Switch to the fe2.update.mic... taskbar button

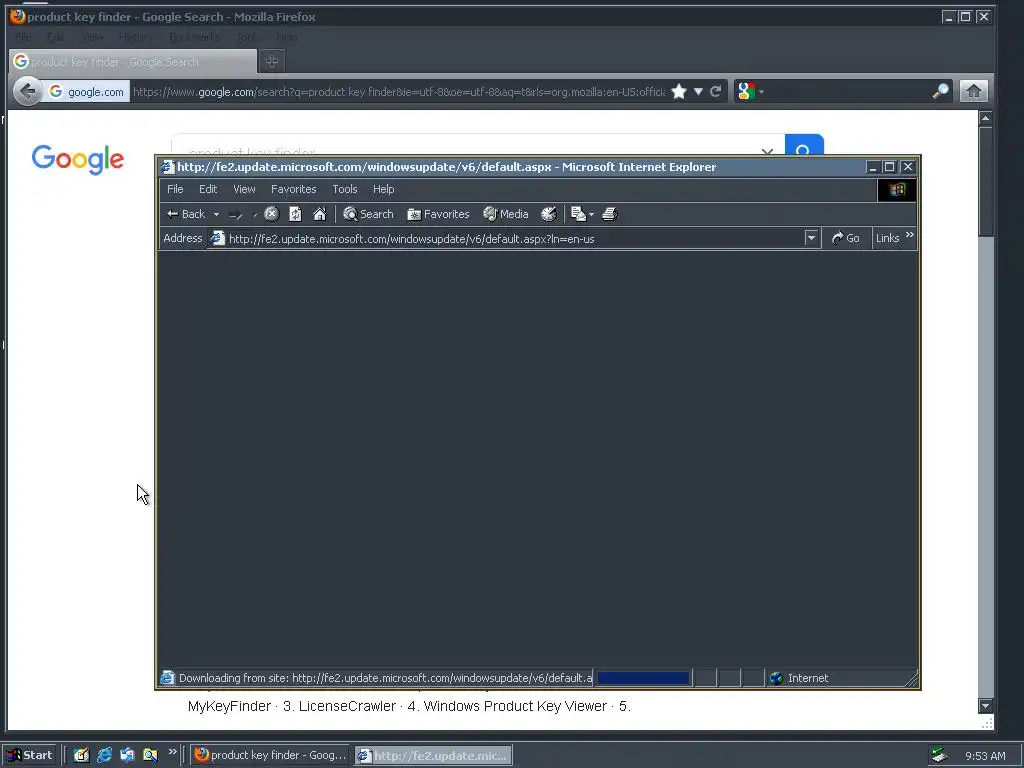[434, 756]
